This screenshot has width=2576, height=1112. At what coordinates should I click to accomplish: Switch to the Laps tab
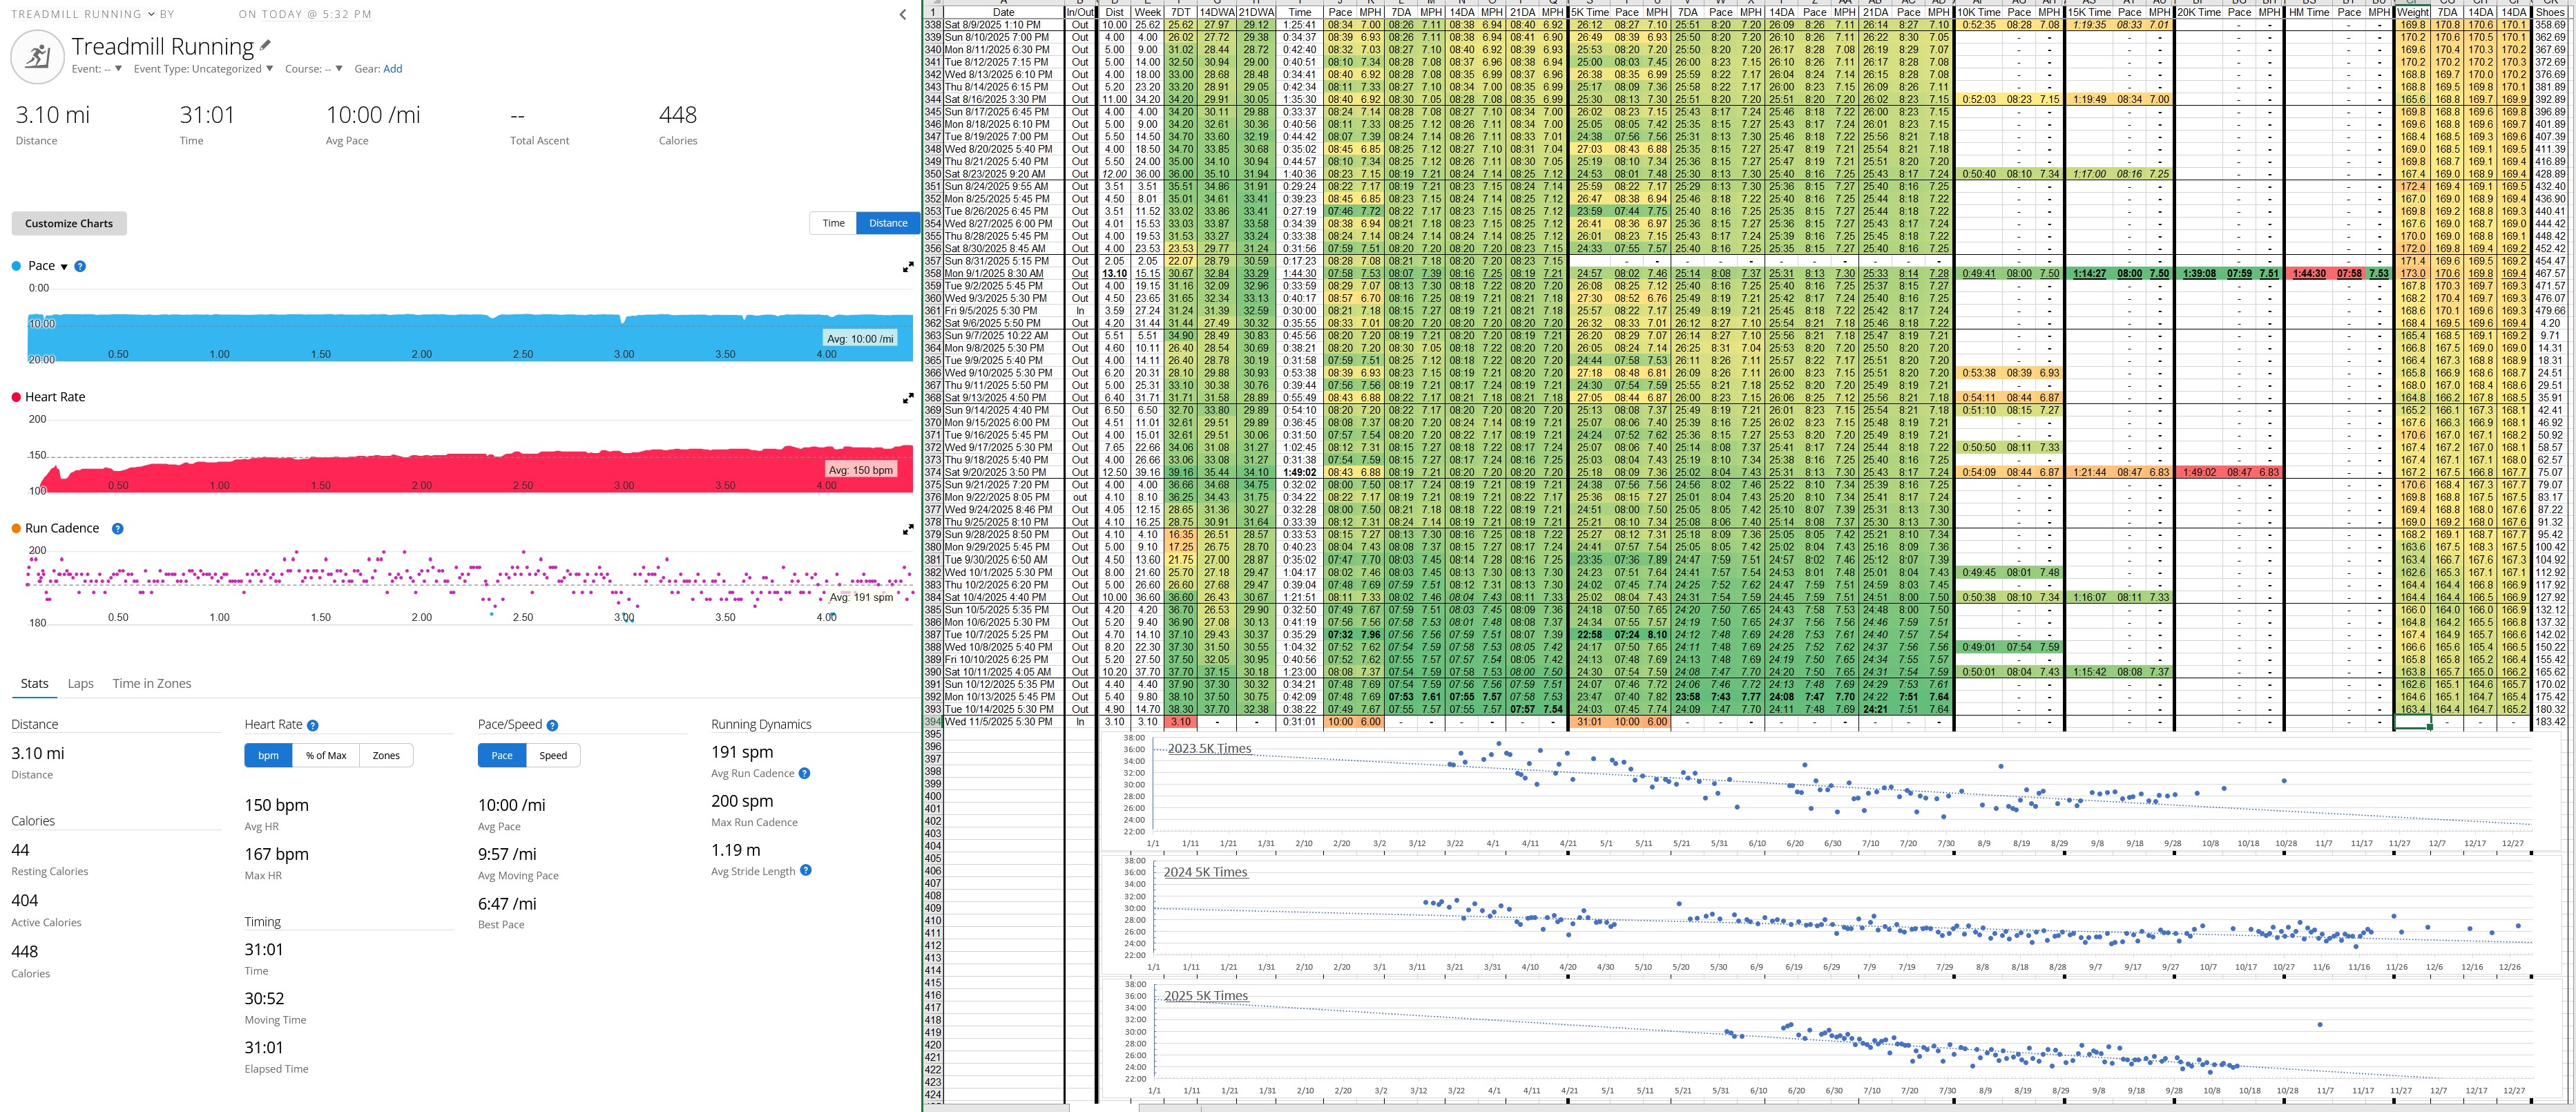pos(80,683)
